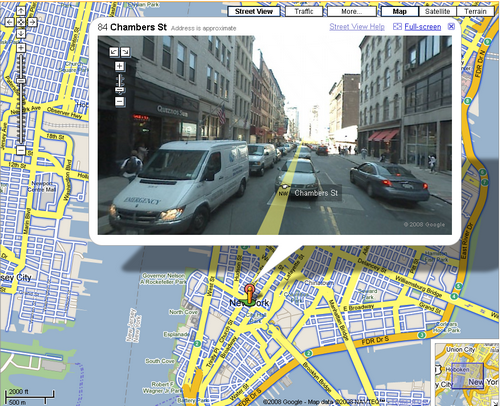500x406 pixels.
Task: Click the full-screen expand icon
Action: [397, 27]
